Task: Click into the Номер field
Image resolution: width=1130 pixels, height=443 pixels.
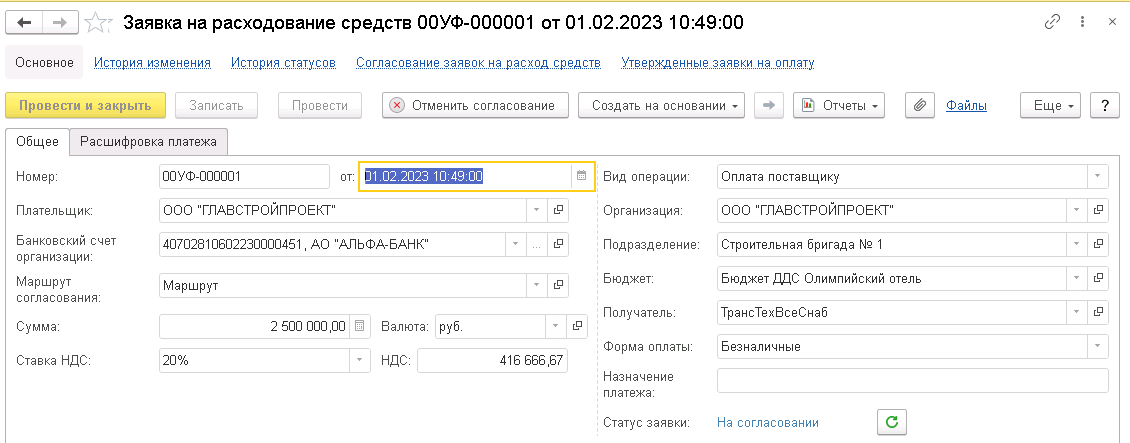Action: pos(244,176)
